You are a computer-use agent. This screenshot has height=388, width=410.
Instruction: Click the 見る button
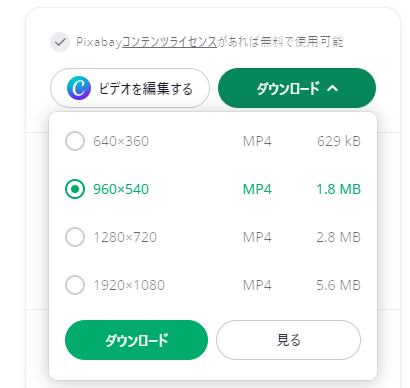coord(288,340)
